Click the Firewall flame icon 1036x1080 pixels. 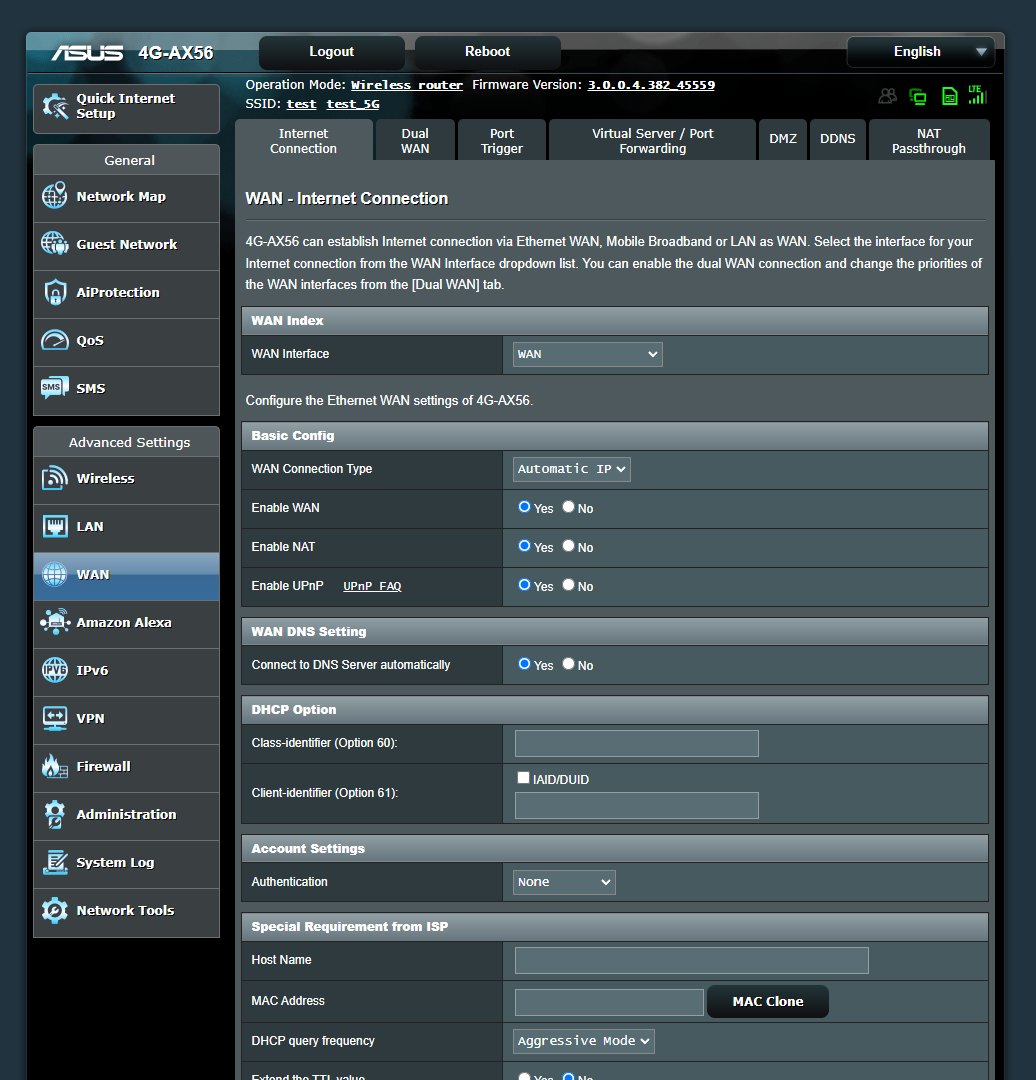click(55, 766)
